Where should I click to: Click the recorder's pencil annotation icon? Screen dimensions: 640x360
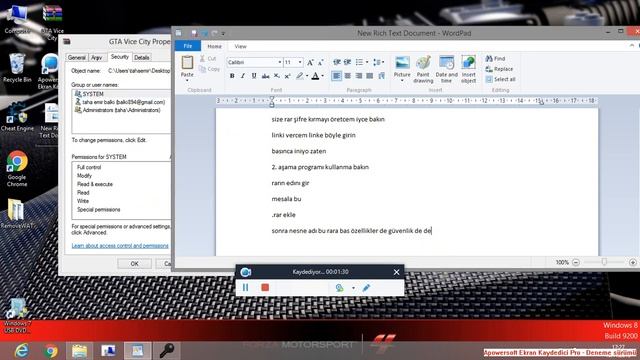click(366, 287)
